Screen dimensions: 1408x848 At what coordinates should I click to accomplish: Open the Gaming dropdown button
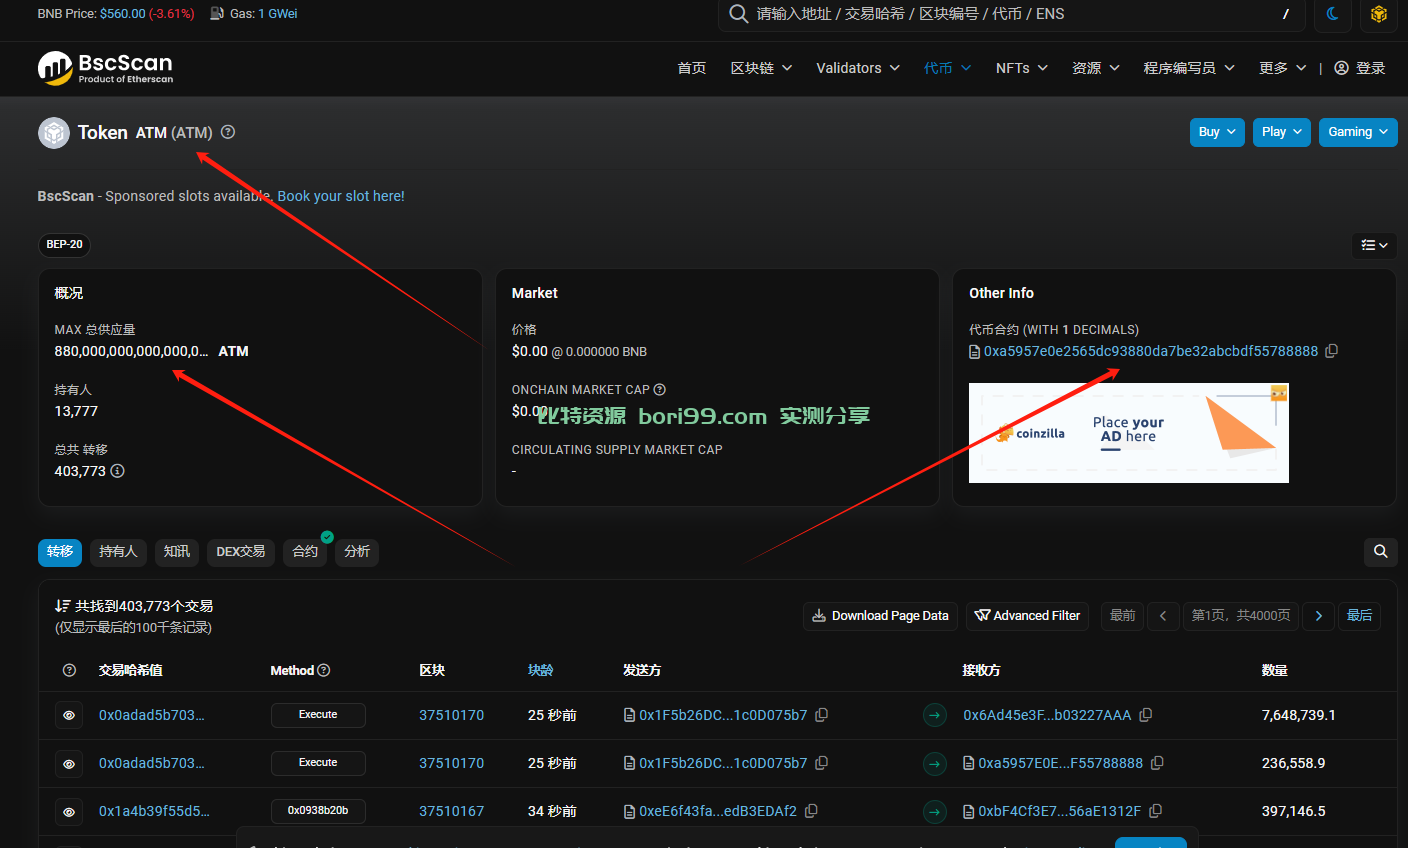click(x=1358, y=132)
